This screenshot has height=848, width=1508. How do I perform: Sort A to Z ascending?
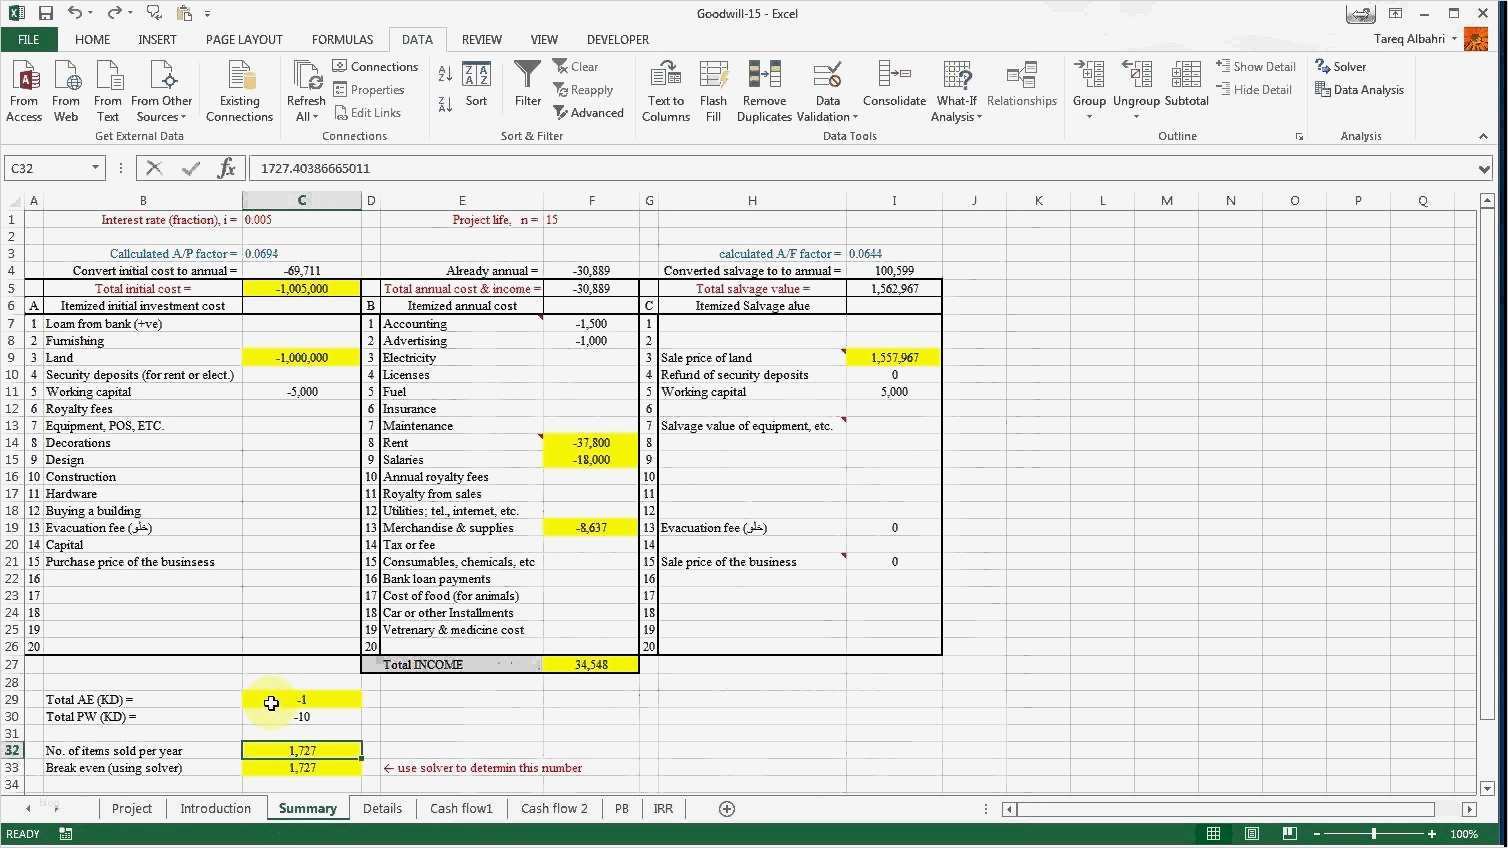(445, 74)
